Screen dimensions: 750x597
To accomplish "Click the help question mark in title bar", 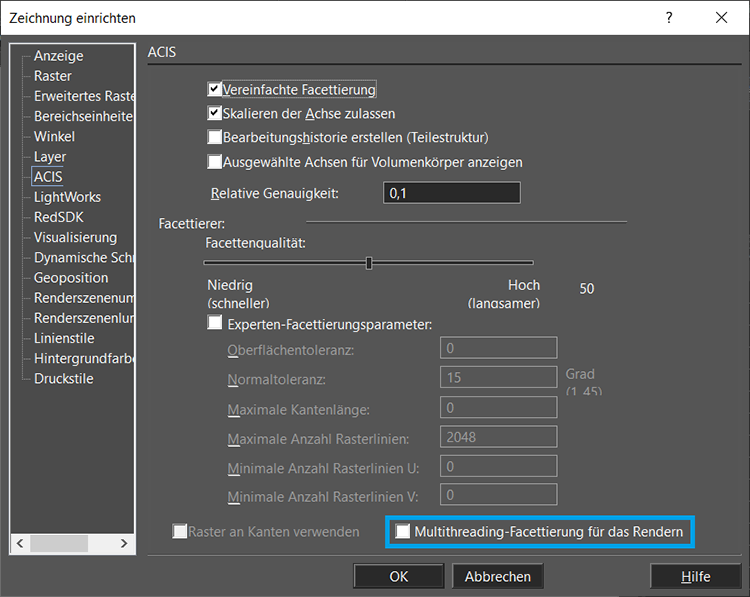I will click(x=669, y=18).
